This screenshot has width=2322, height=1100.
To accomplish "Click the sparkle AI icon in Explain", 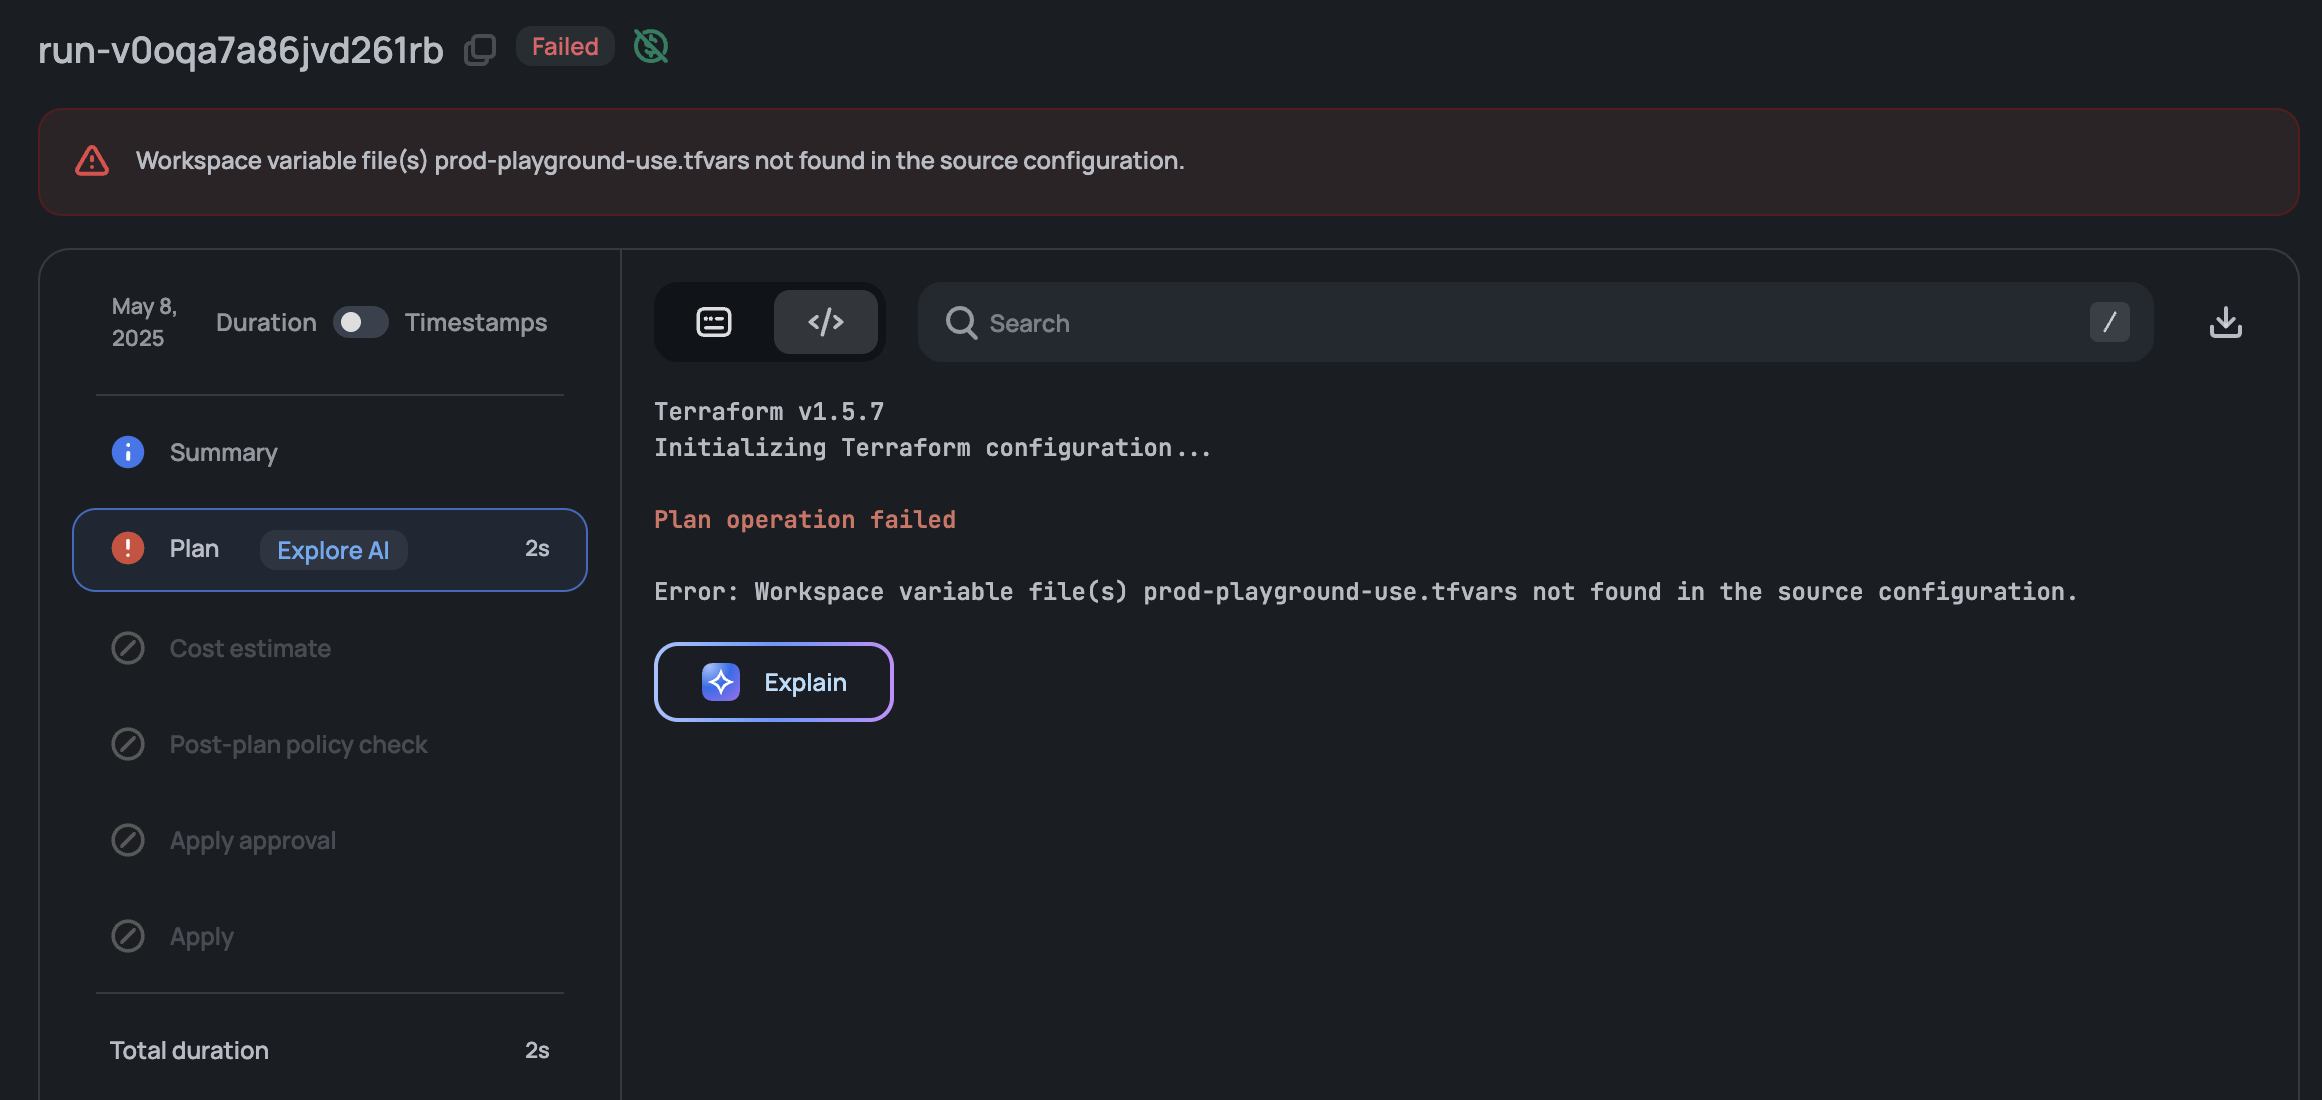I will click(x=721, y=682).
